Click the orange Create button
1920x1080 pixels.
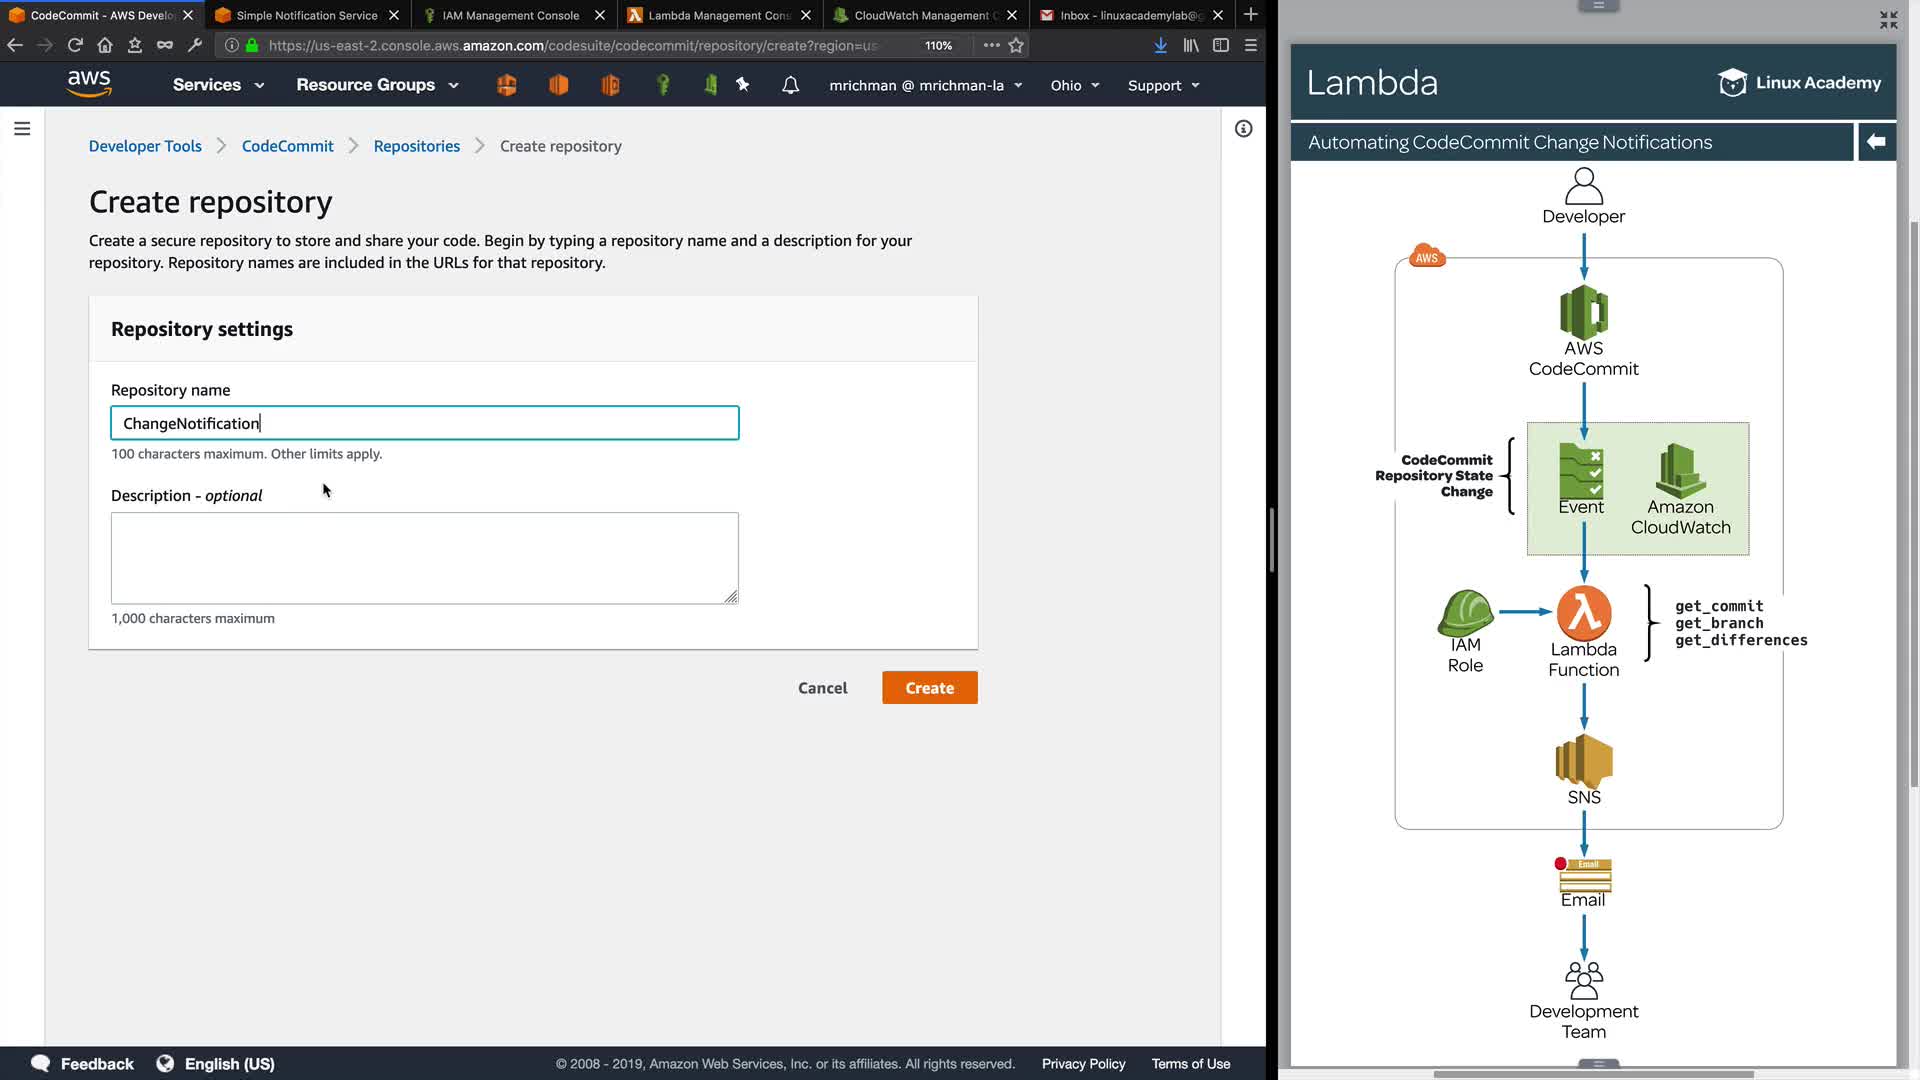point(929,688)
